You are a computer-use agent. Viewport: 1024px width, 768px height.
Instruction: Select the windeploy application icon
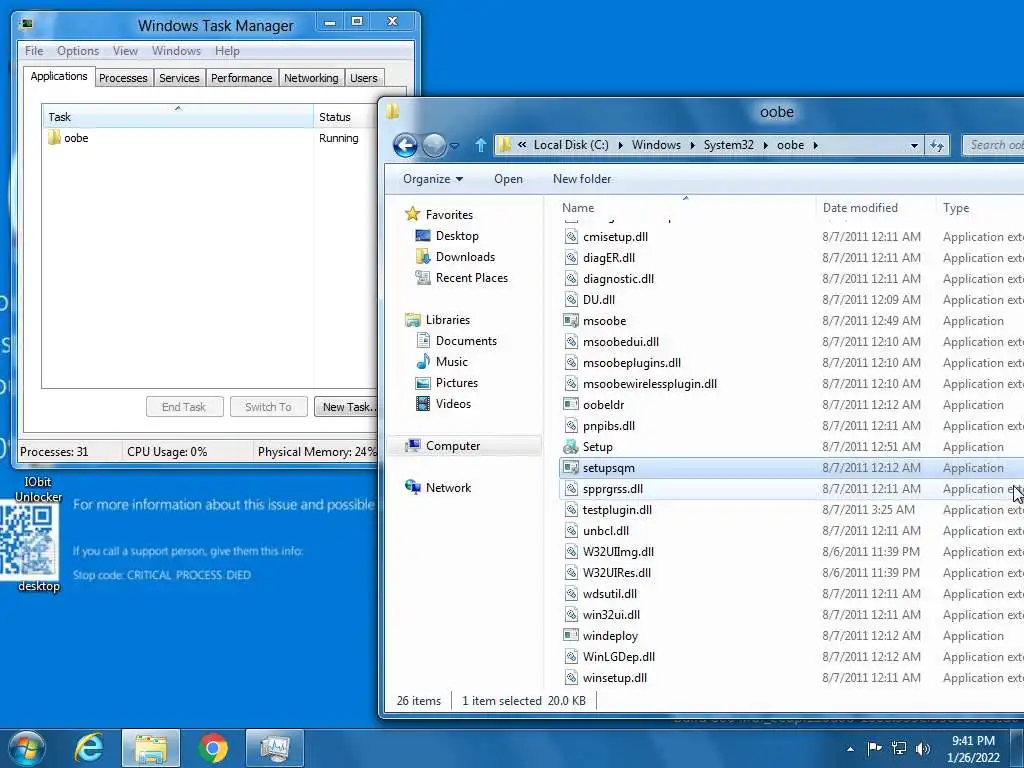(x=571, y=635)
